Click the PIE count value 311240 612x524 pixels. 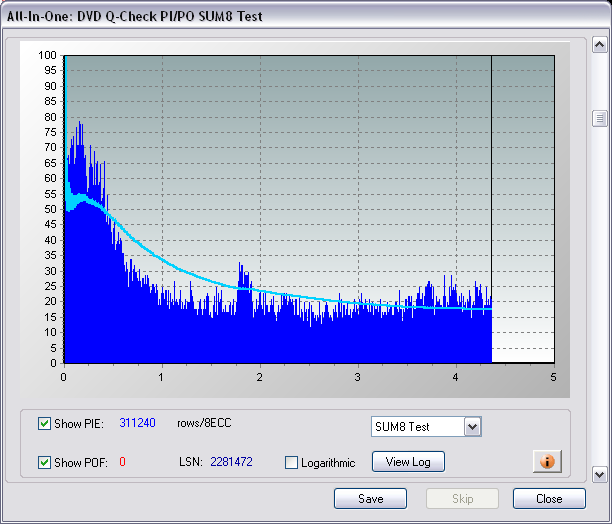[x=137, y=423]
